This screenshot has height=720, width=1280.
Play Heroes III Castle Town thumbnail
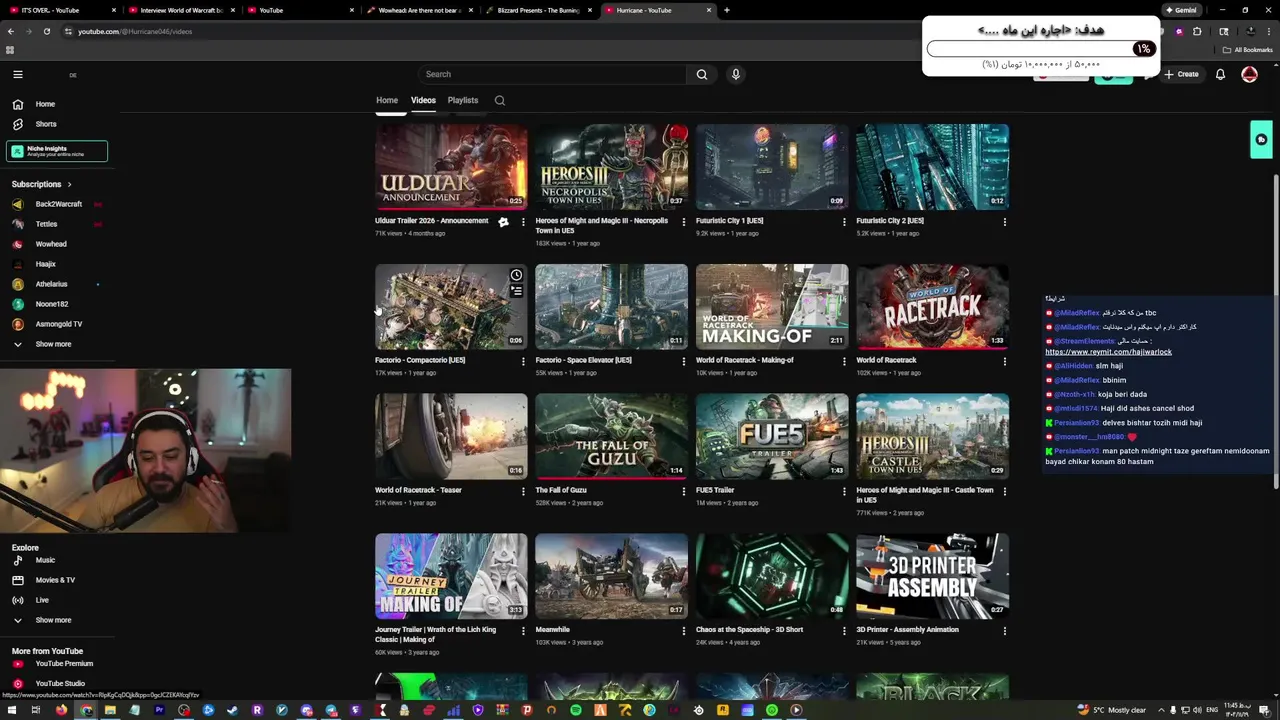(932, 436)
